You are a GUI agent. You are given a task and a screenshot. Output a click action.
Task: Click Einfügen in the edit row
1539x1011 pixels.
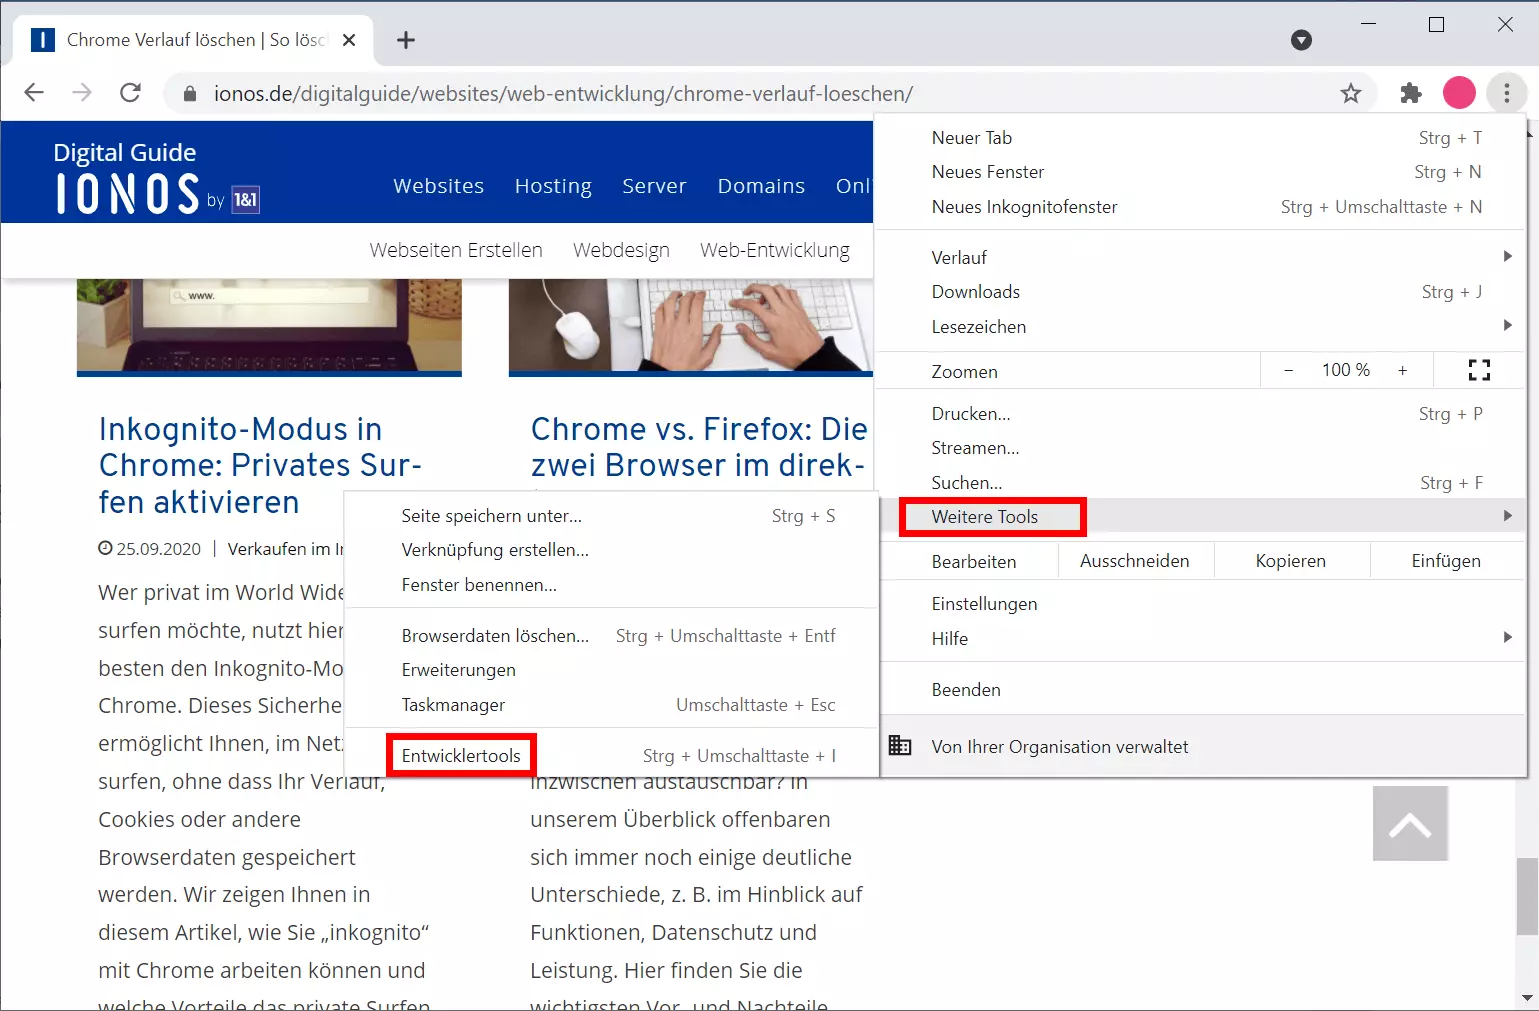click(x=1447, y=561)
